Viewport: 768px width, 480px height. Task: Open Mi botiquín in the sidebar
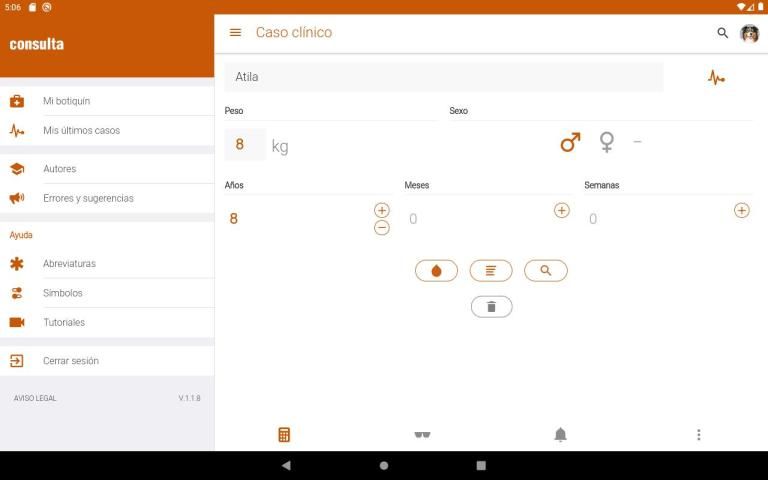pos(66,101)
